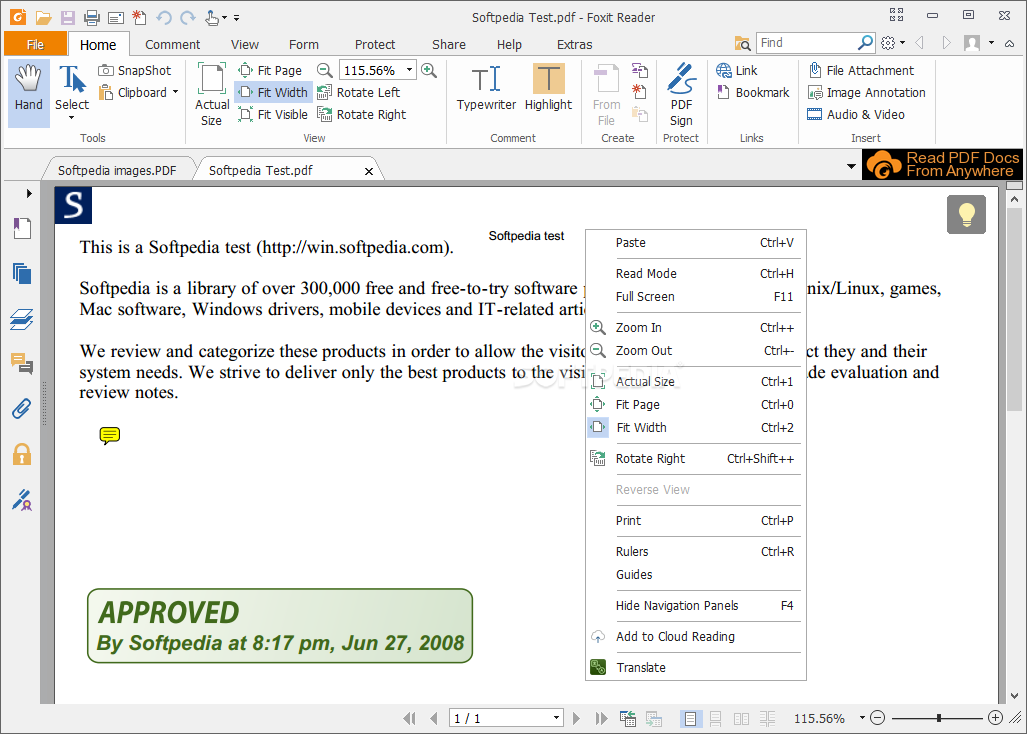Go to the next page arrow

pyautogui.click(x=576, y=718)
